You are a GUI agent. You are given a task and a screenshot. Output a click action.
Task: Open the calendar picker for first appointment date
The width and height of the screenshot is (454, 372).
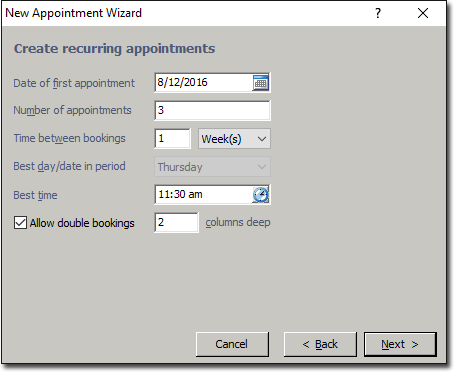[x=260, y=83]
